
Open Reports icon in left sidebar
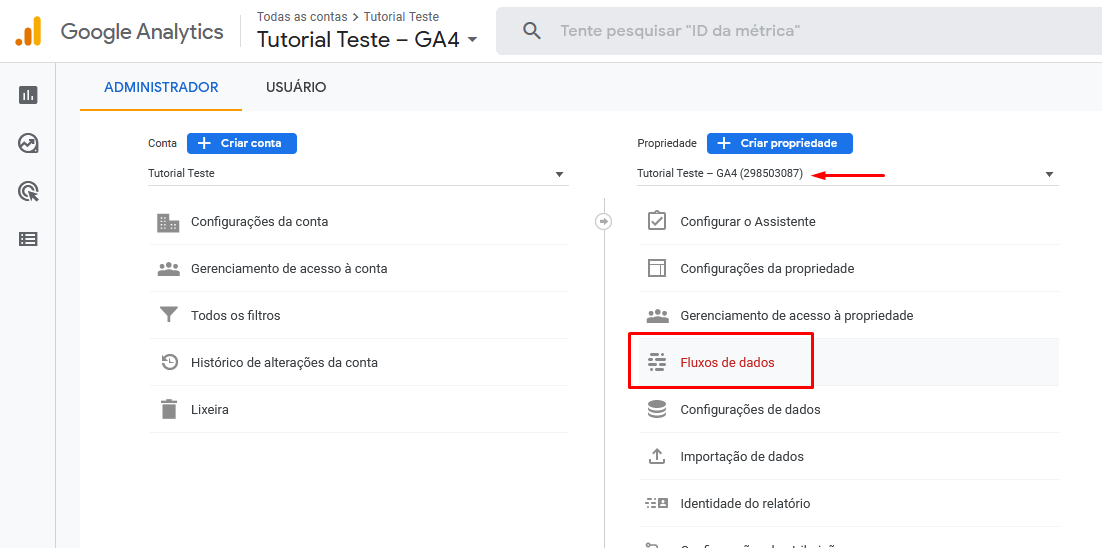click(x=28, y=95)
